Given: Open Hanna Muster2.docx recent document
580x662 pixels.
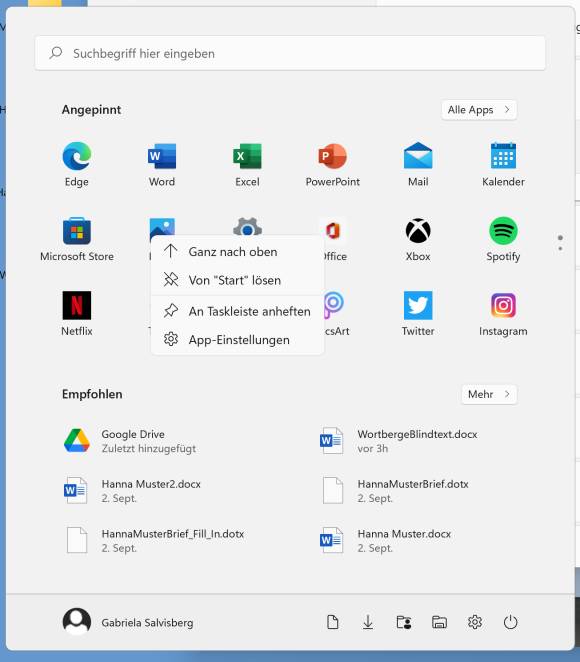Looking at the screenshot, I should 133,491.
